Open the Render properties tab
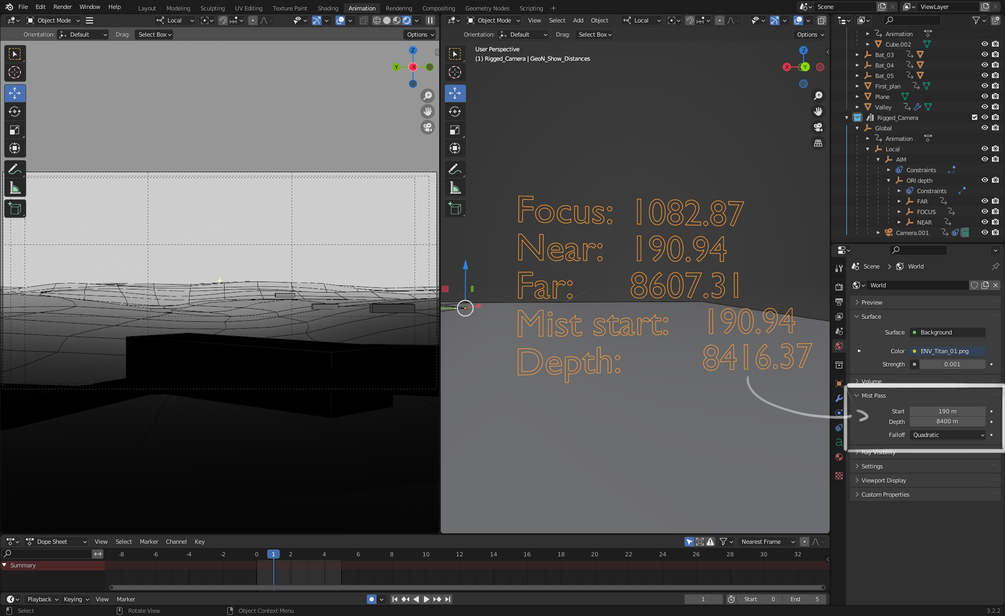Screen dimensions: 1005x616 (x=838, y=287)
